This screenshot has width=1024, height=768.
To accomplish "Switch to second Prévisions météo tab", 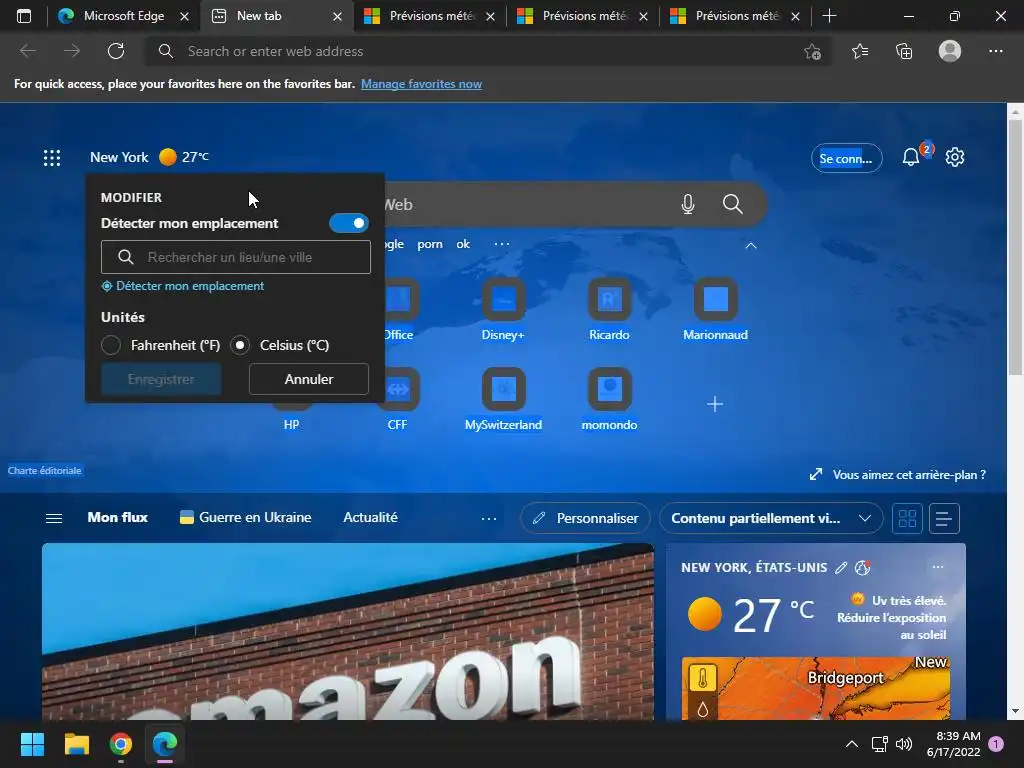I will [583, 16].
